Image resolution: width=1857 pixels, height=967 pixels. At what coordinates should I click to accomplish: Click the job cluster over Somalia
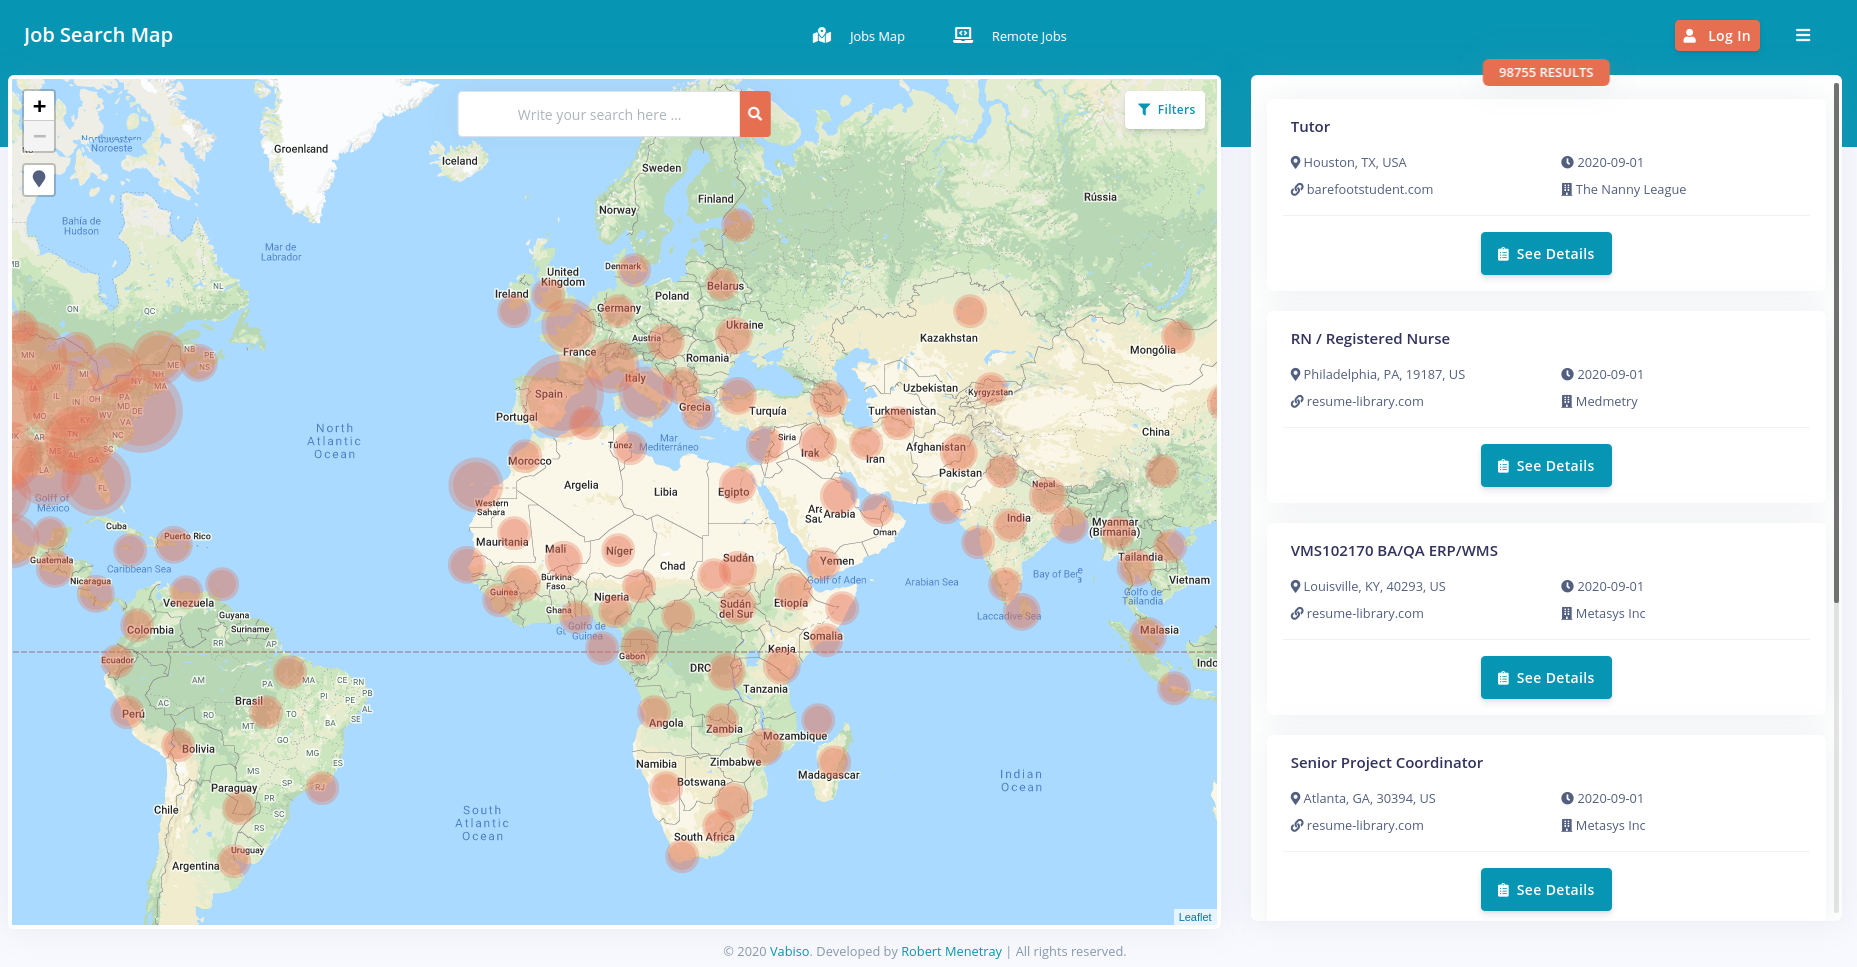pos(828,639)
